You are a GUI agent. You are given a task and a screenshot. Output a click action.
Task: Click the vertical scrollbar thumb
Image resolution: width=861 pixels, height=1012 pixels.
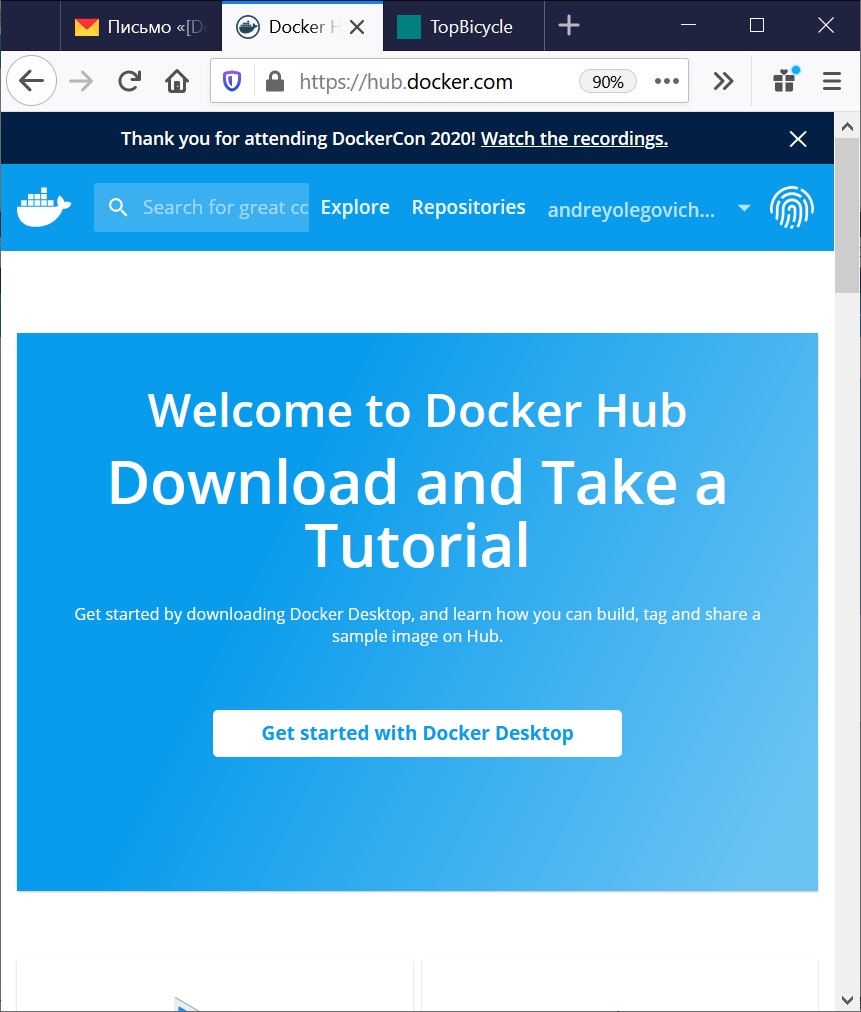[x=847, y=216]
